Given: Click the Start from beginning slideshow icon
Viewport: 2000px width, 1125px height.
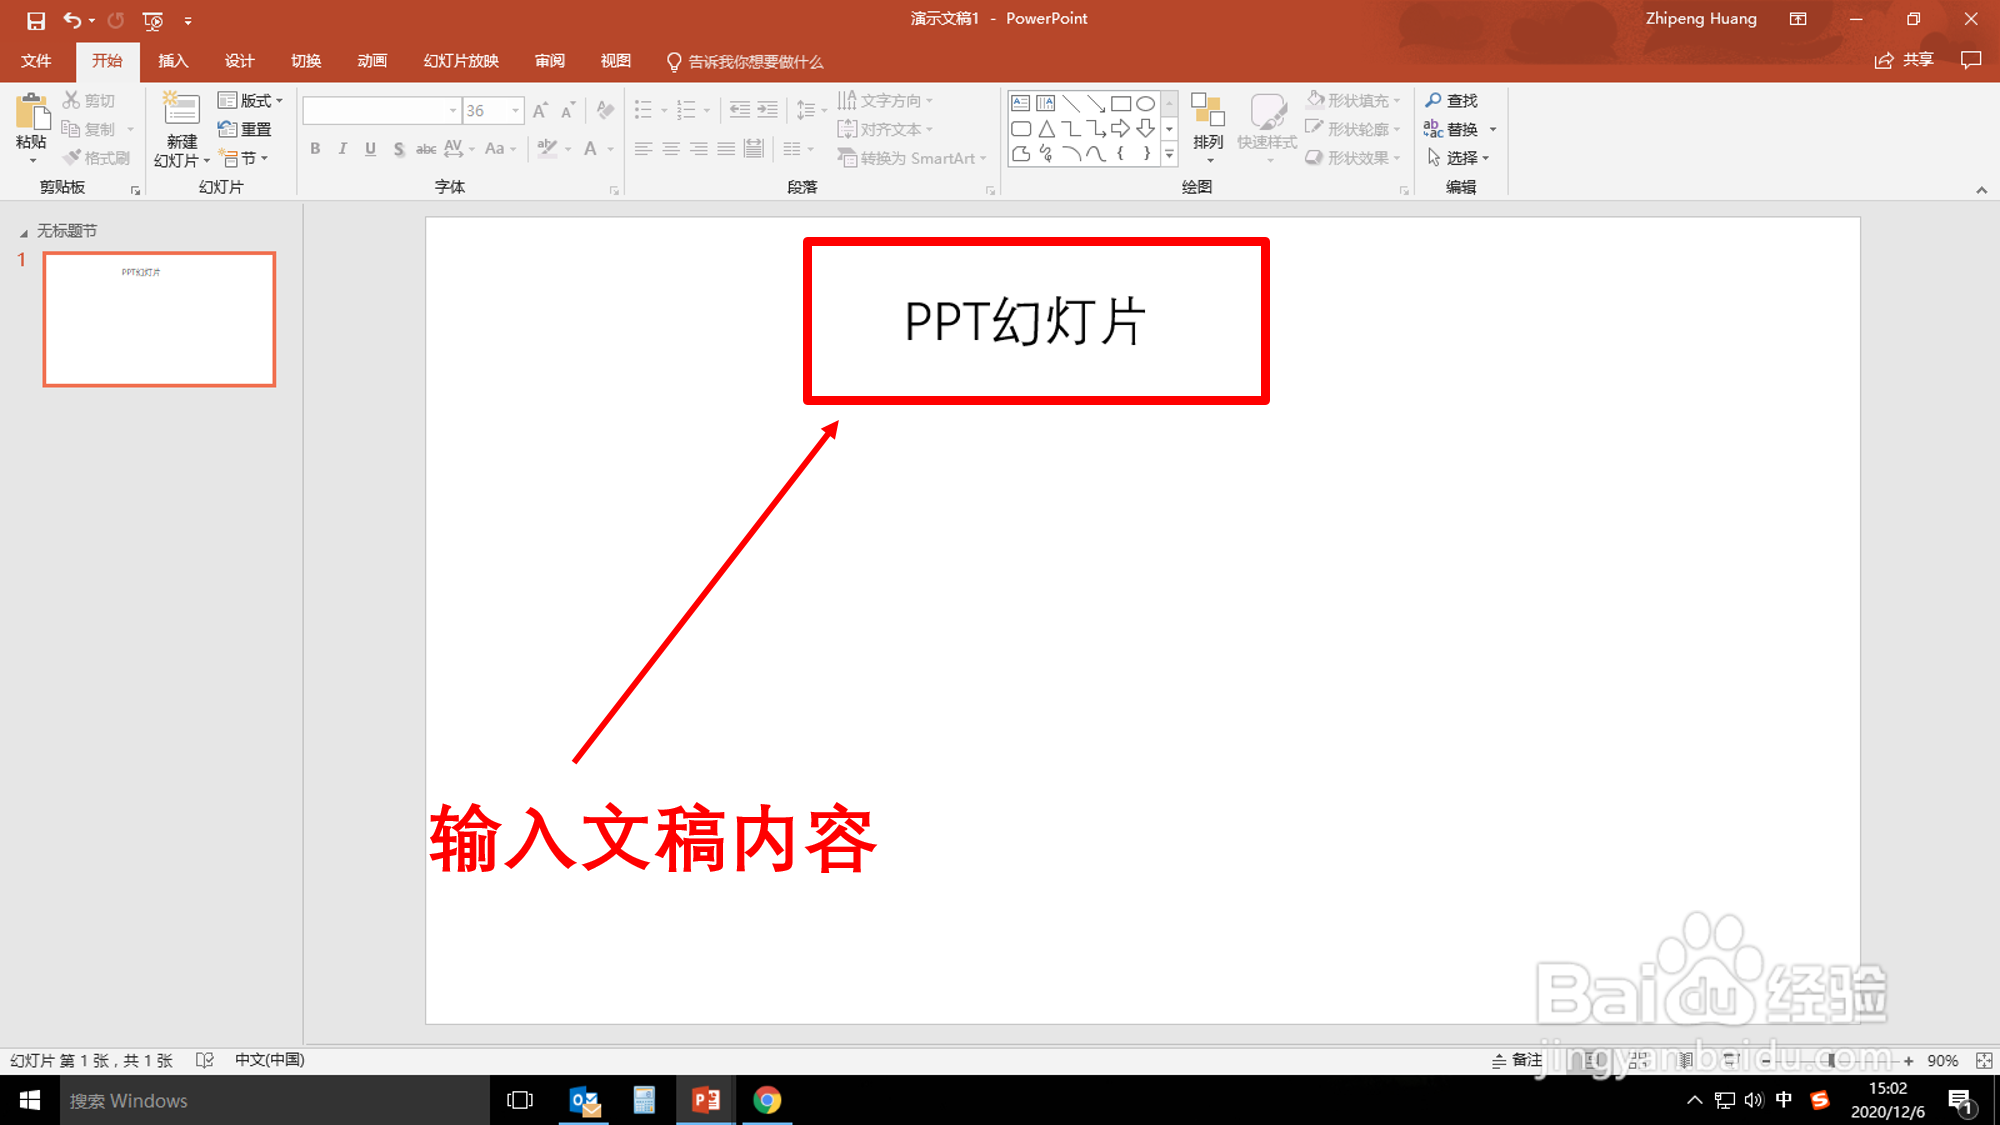Looking at the screenshot, I should click(153, 20).
